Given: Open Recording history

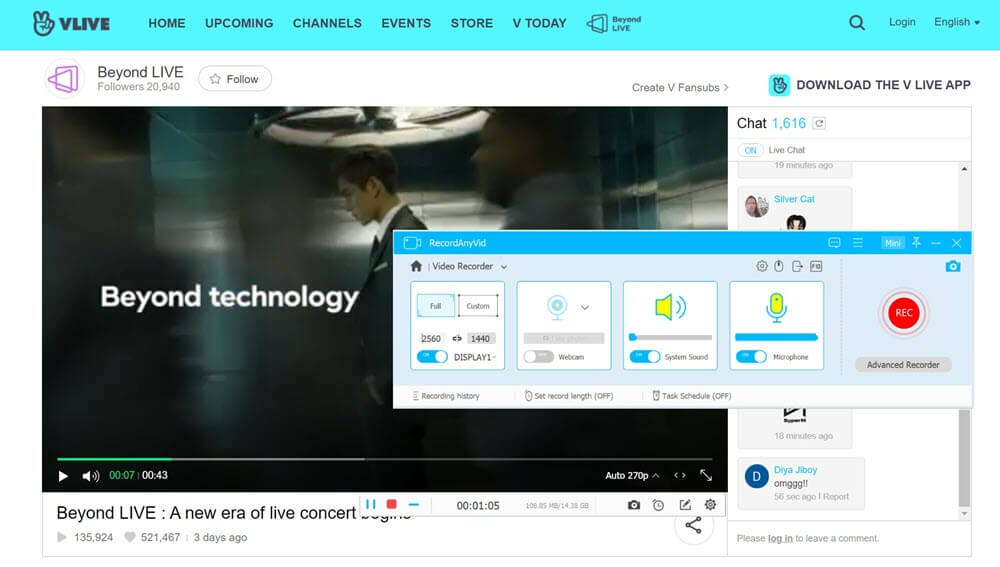Looking at the screenshot, I should point(446,396).
